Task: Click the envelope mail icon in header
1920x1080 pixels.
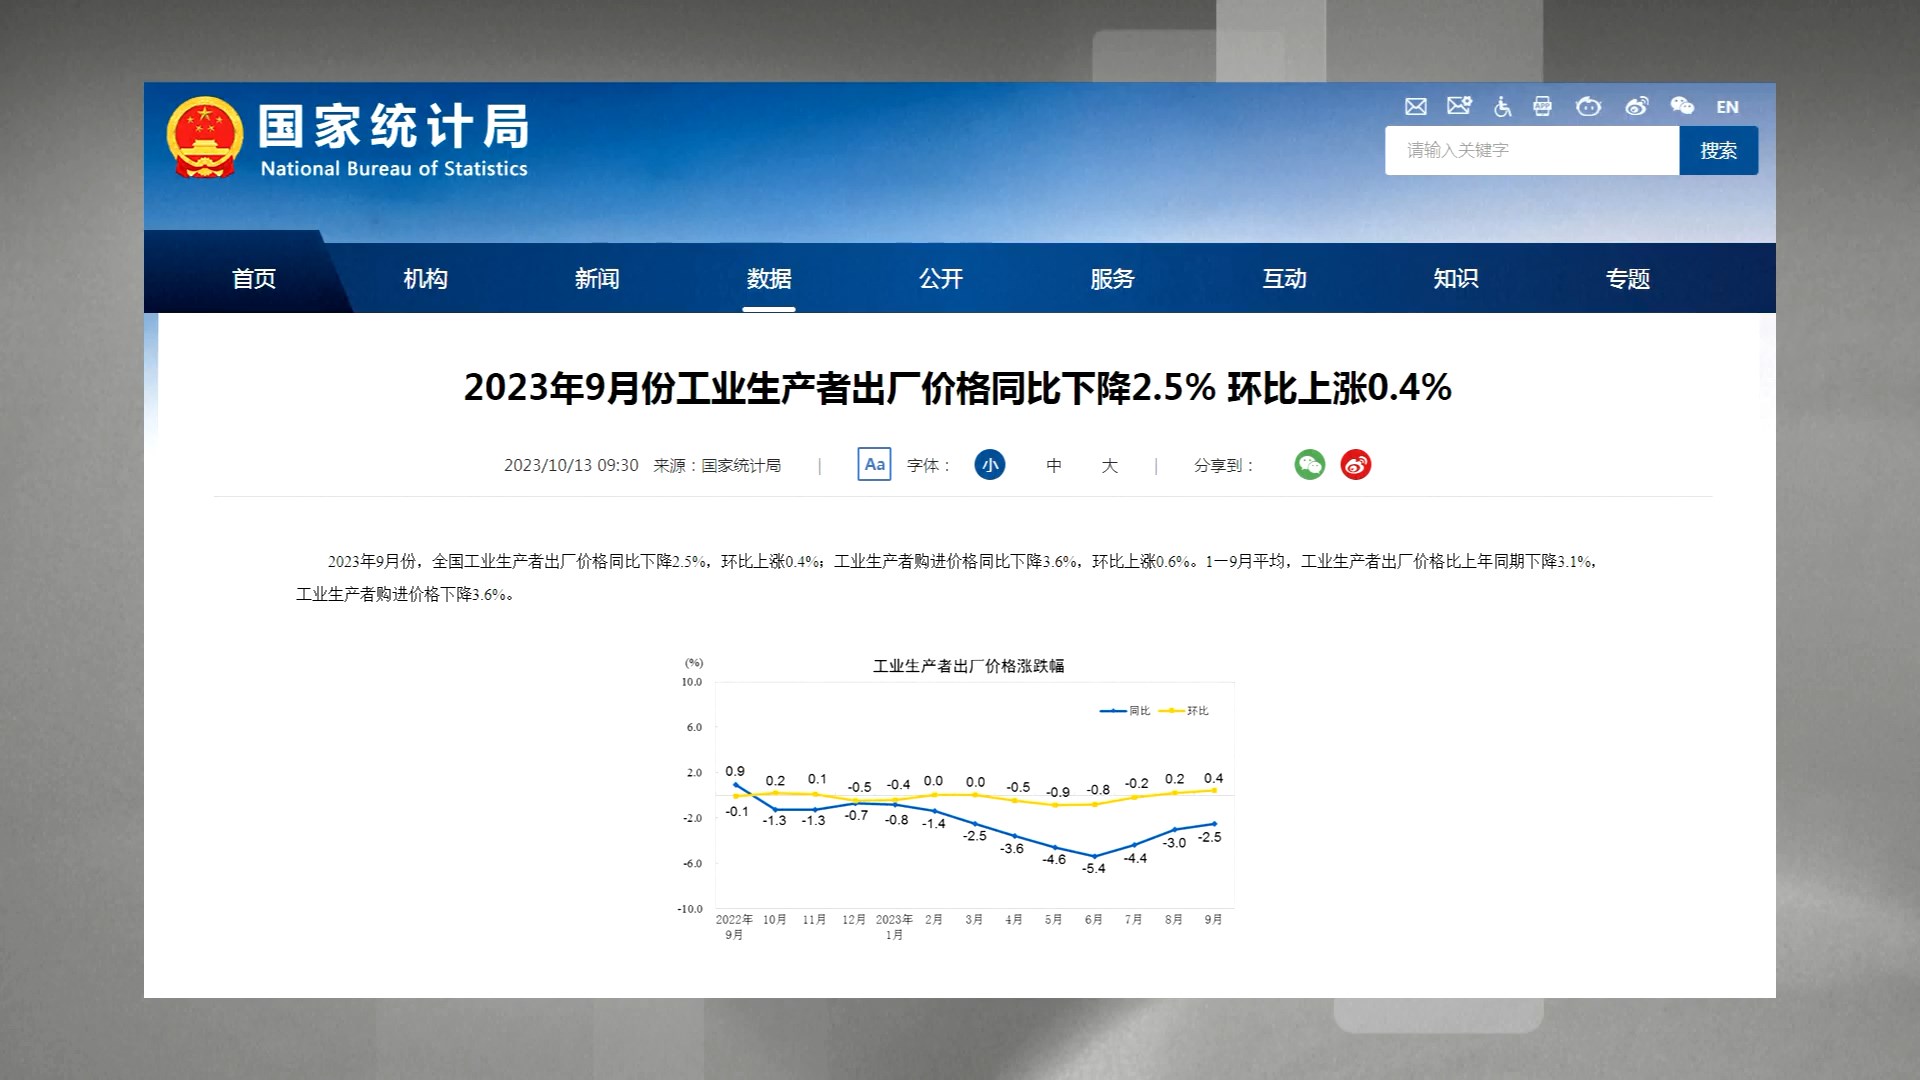Action: 1415,107
